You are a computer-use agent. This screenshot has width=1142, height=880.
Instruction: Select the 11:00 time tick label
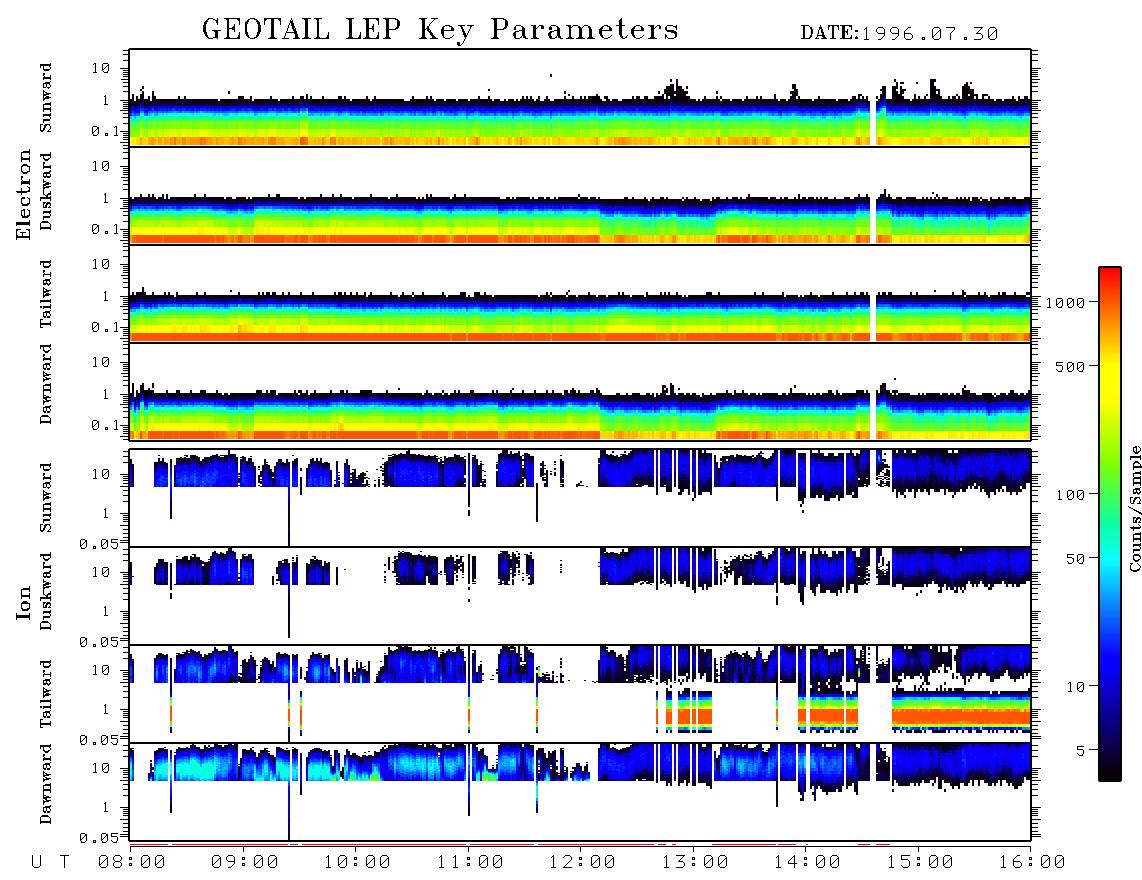coord(470,863)
